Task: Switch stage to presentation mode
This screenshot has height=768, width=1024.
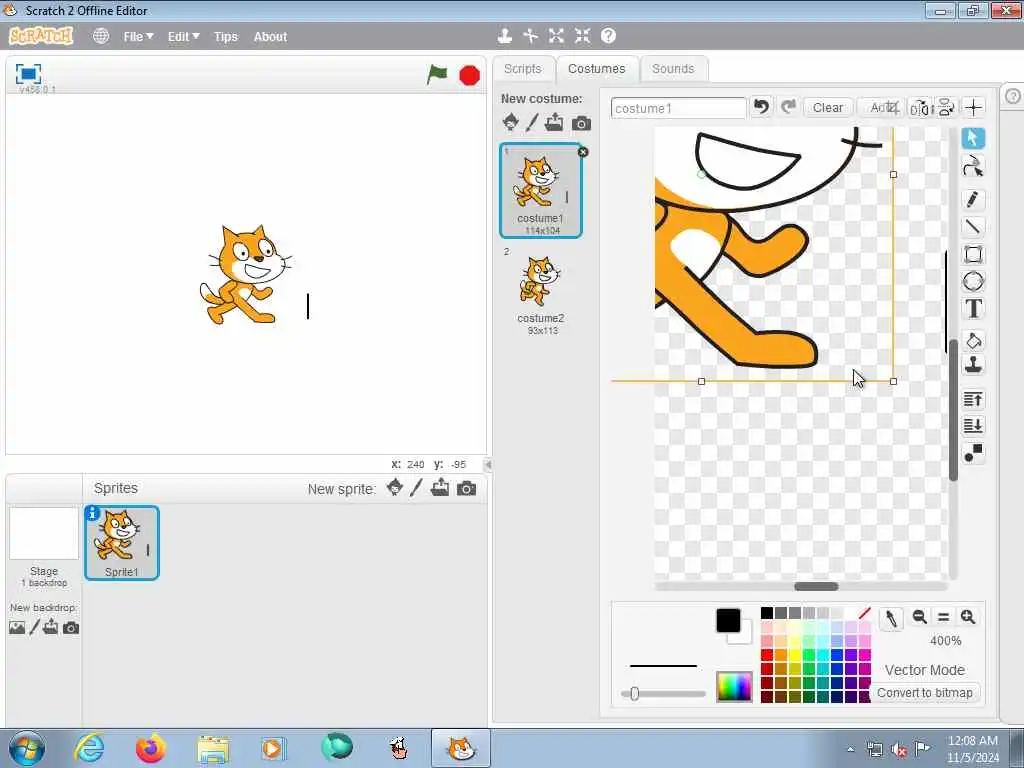Action: tap(28, 74)
